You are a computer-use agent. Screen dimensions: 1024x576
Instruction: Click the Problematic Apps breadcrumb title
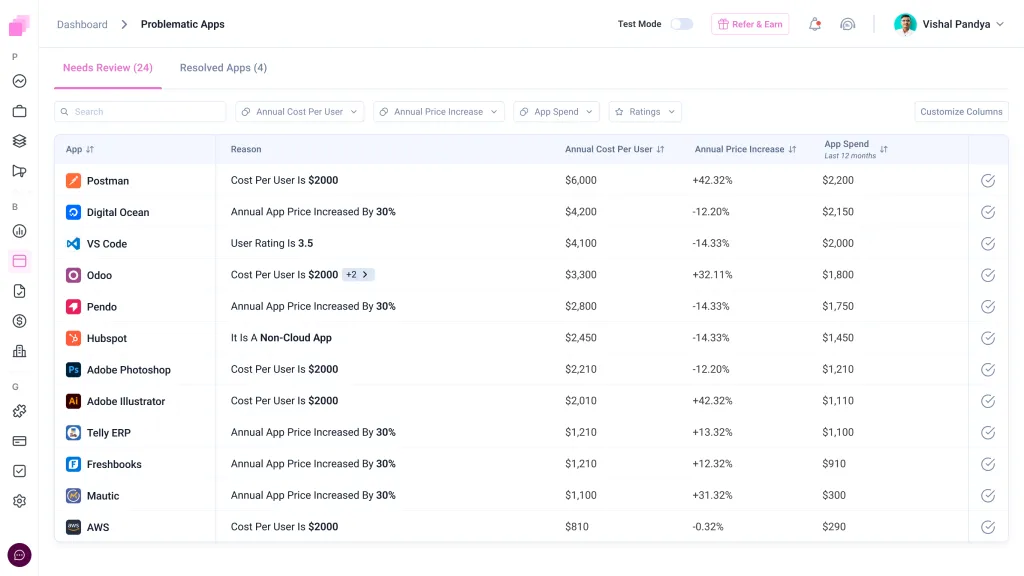183,24
